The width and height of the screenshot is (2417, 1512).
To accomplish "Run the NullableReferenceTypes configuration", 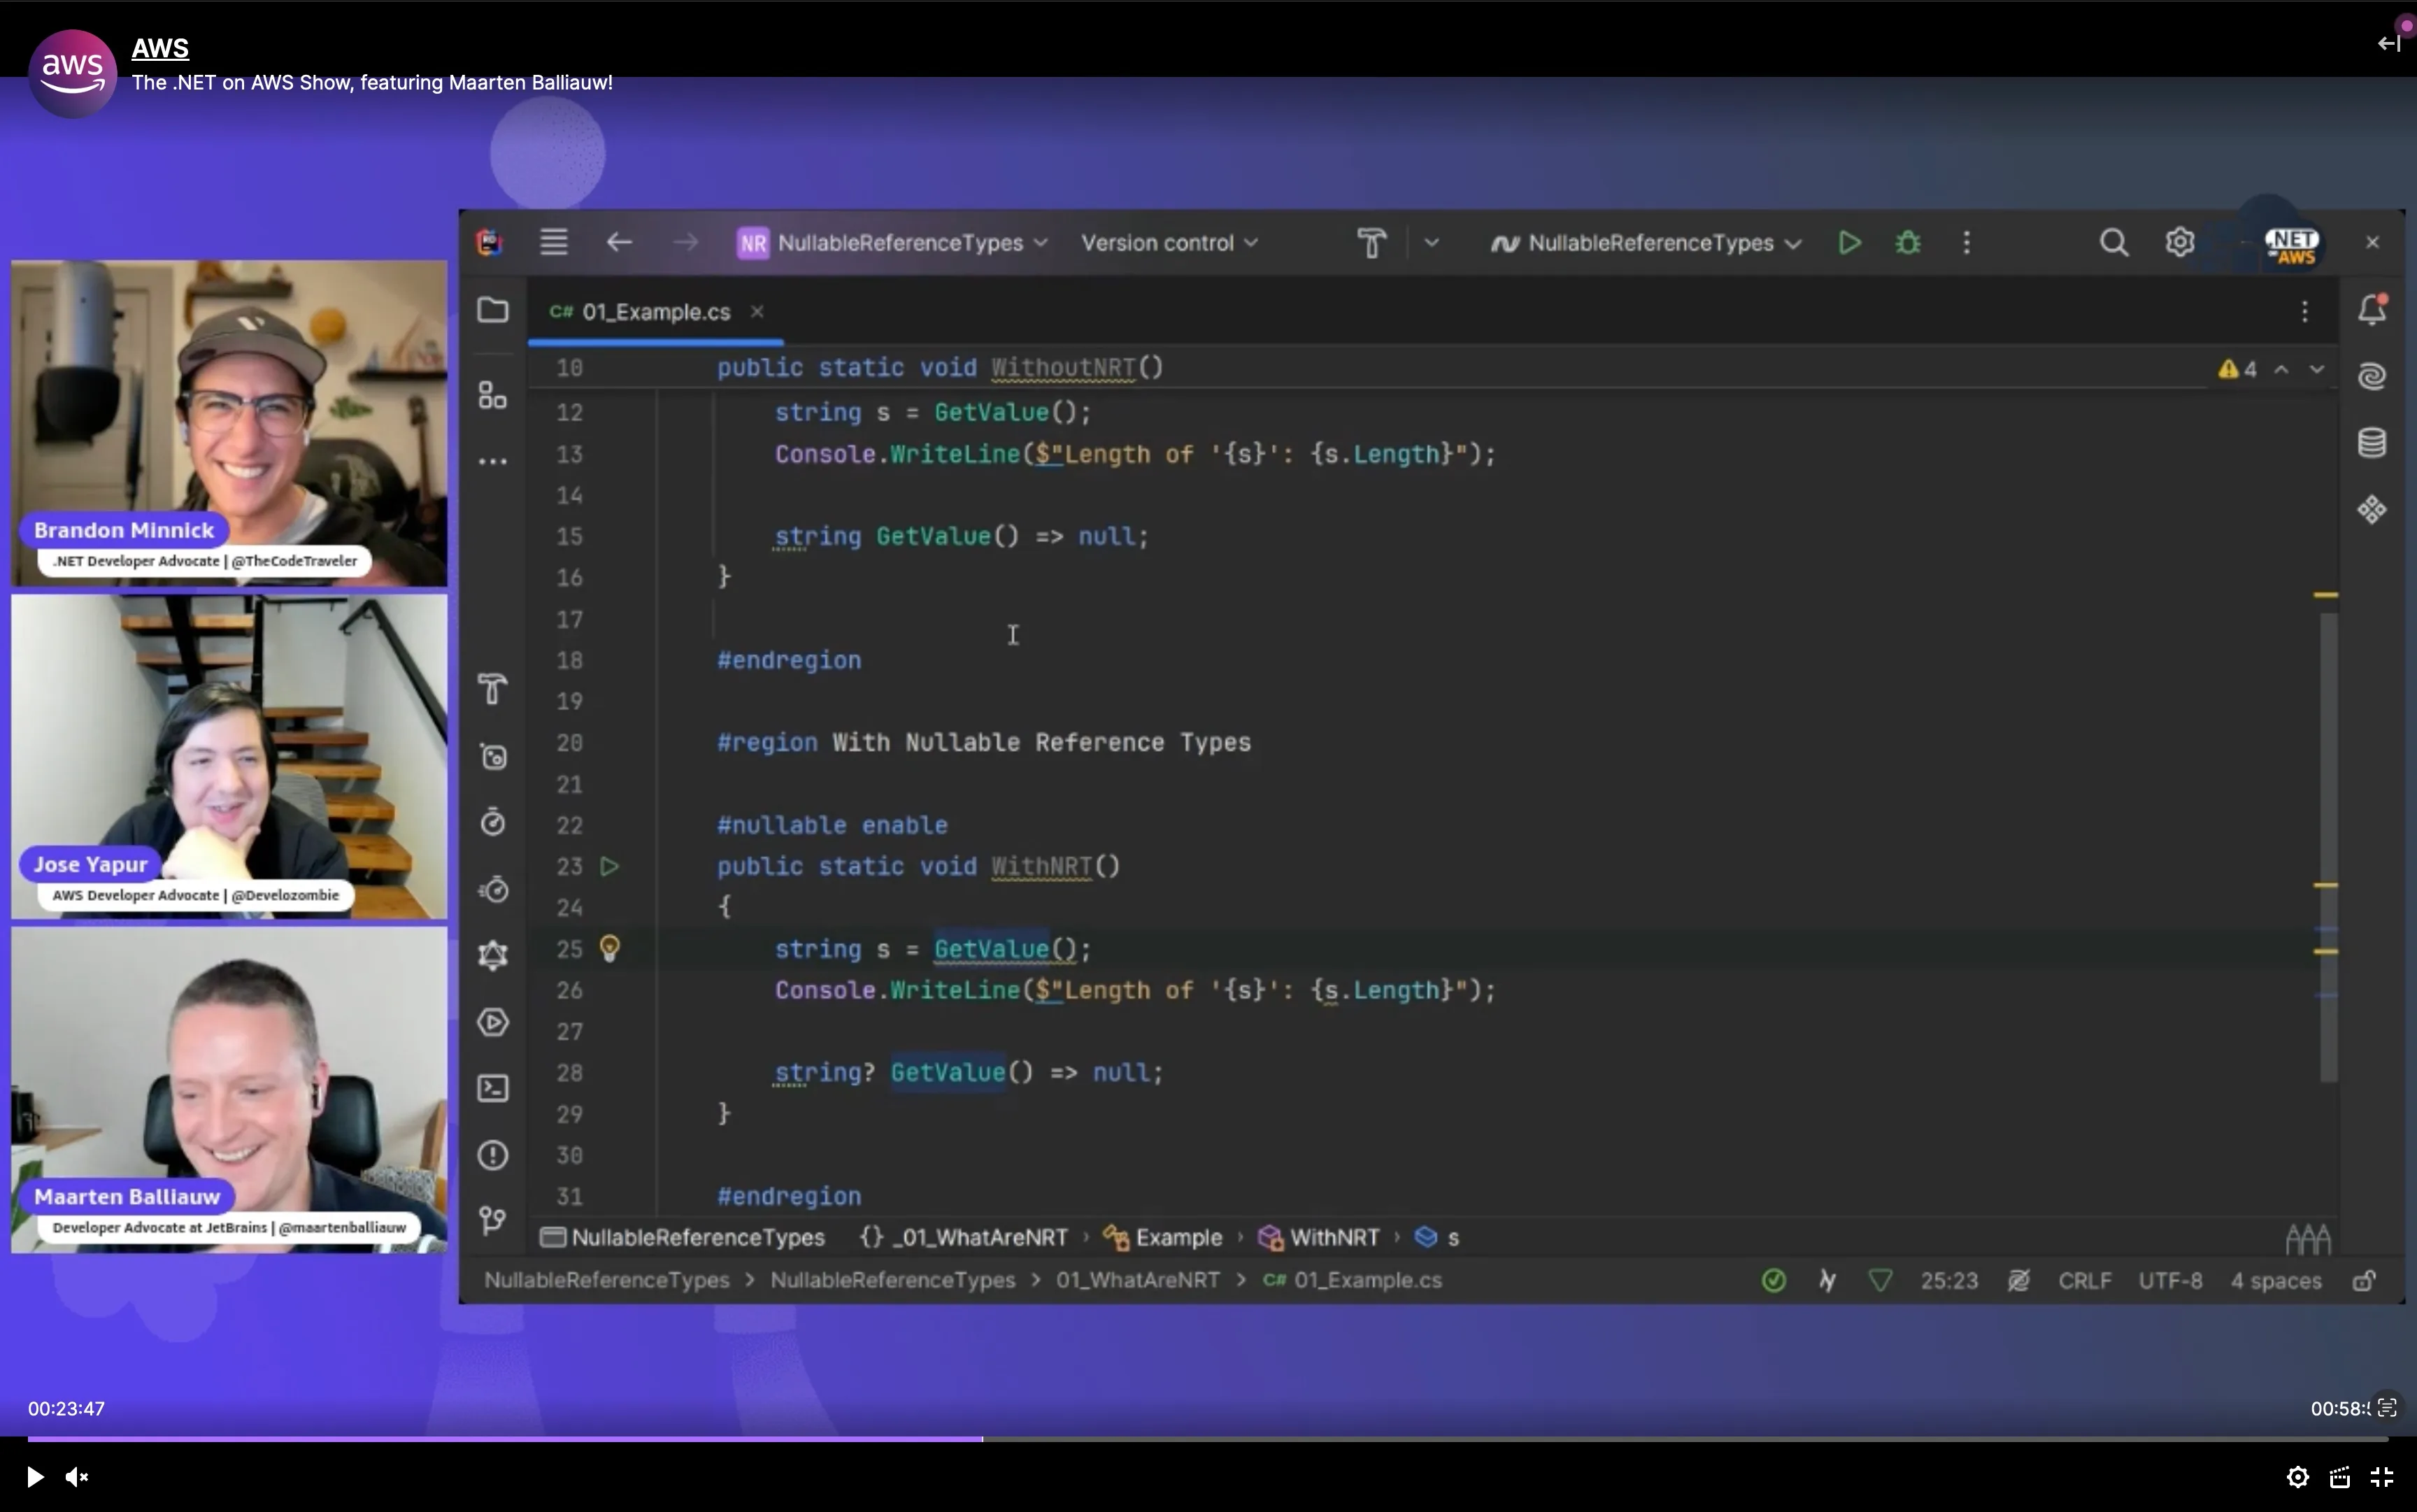I will [x=1849, y=243].
